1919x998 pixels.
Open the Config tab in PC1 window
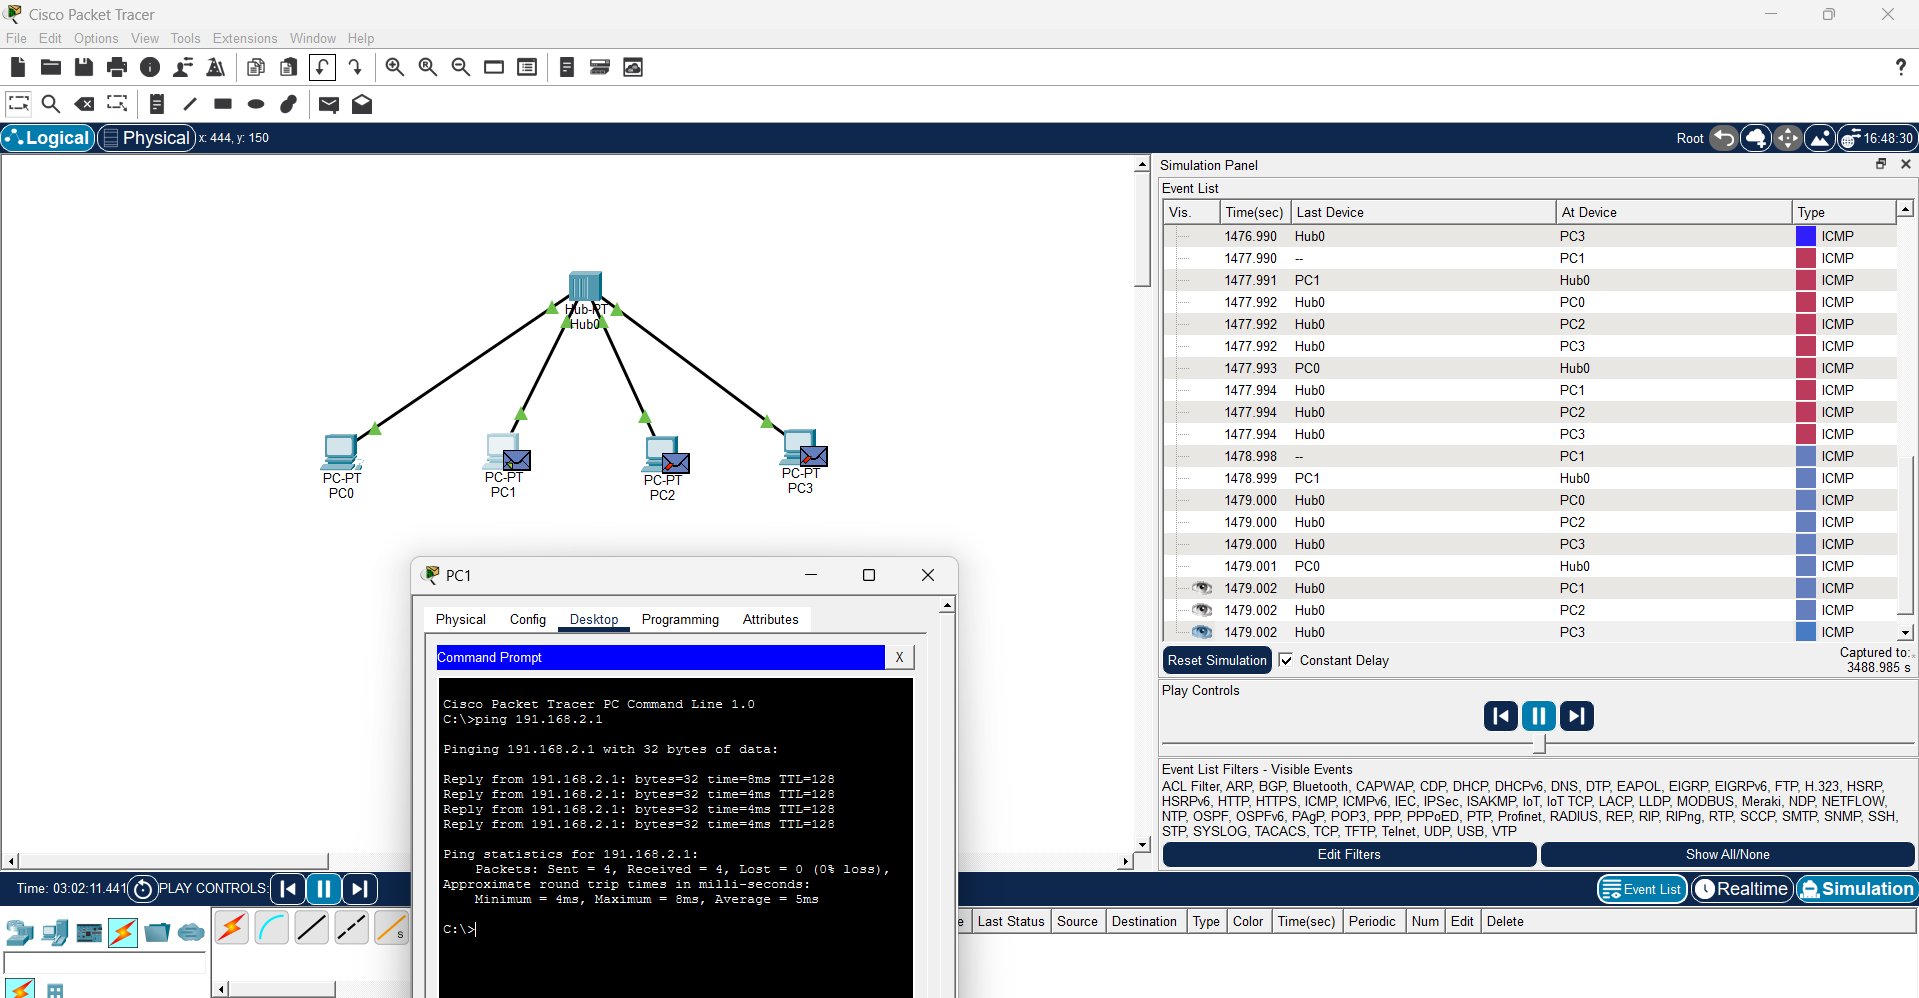[527, 619]
